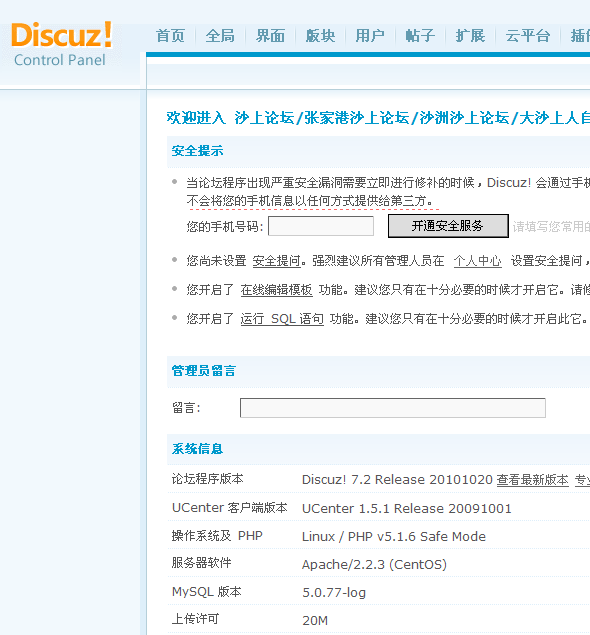Open the 查看最新版本 link

(x=532, y=480)
